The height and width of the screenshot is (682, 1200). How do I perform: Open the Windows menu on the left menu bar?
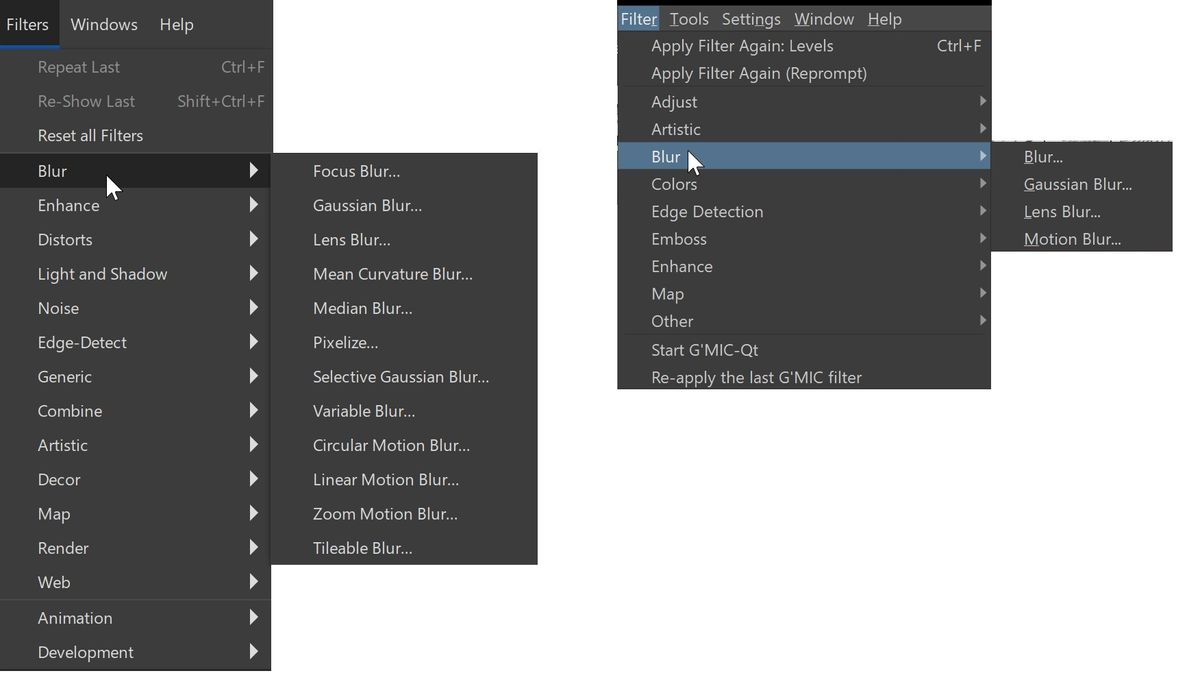click(x=104, y=24)
